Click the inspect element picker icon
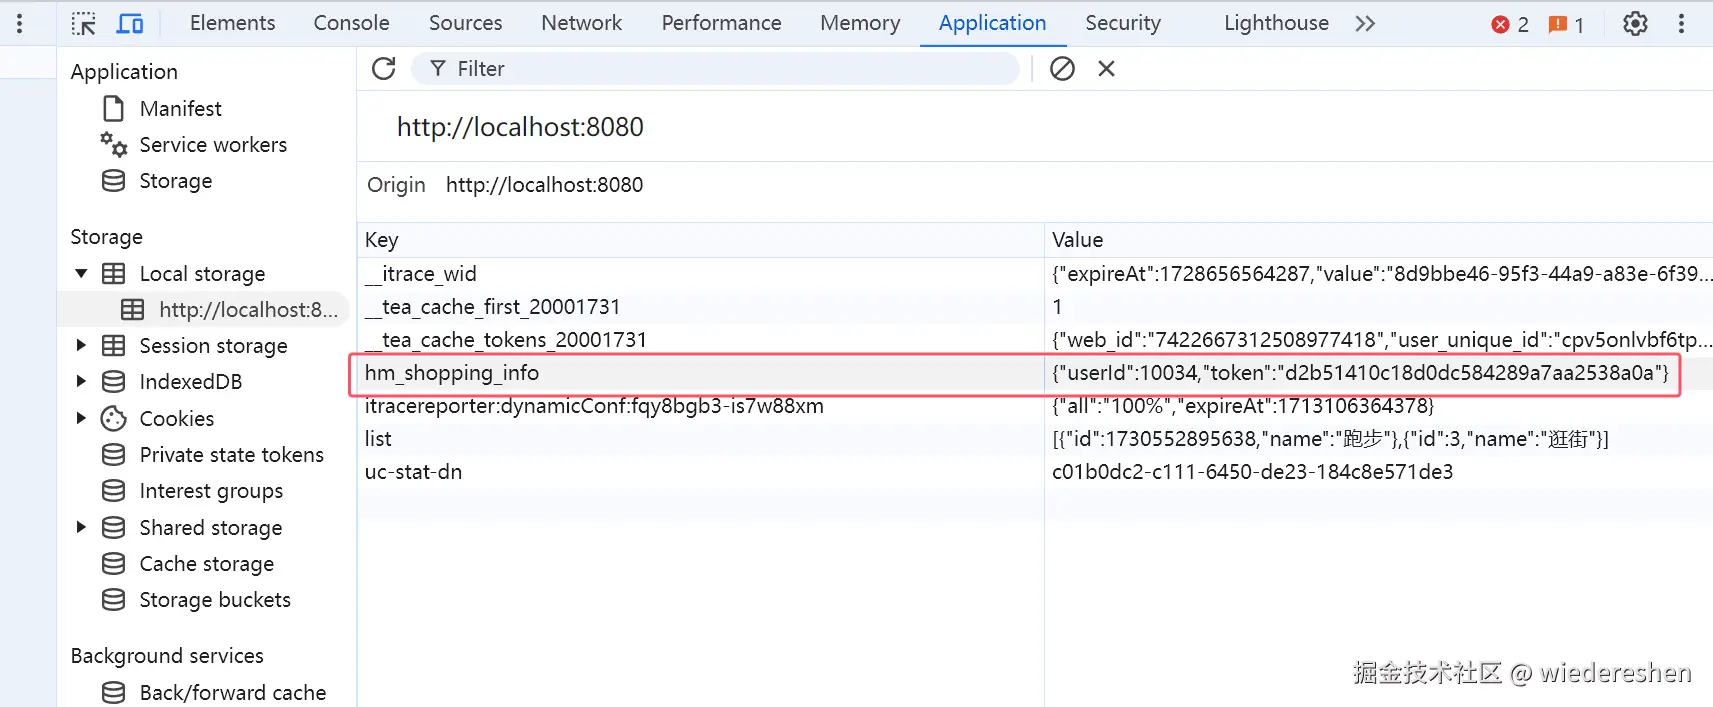This screenshot has width=1713, height=707. (84, 23)
